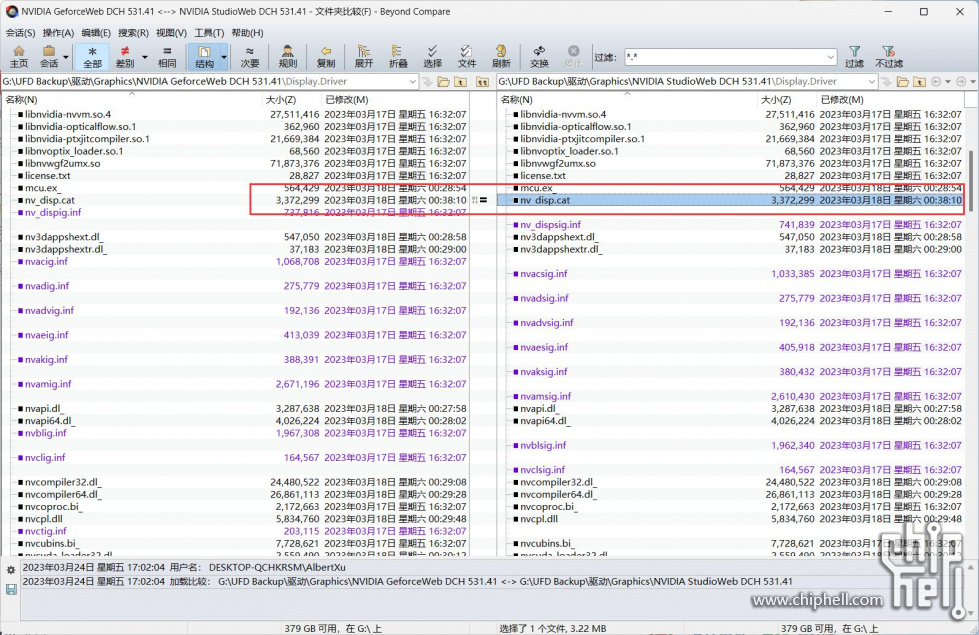The image size is (979, 635).
Task: Open the 操作(A) menu
Action: (x=58, y=33)
